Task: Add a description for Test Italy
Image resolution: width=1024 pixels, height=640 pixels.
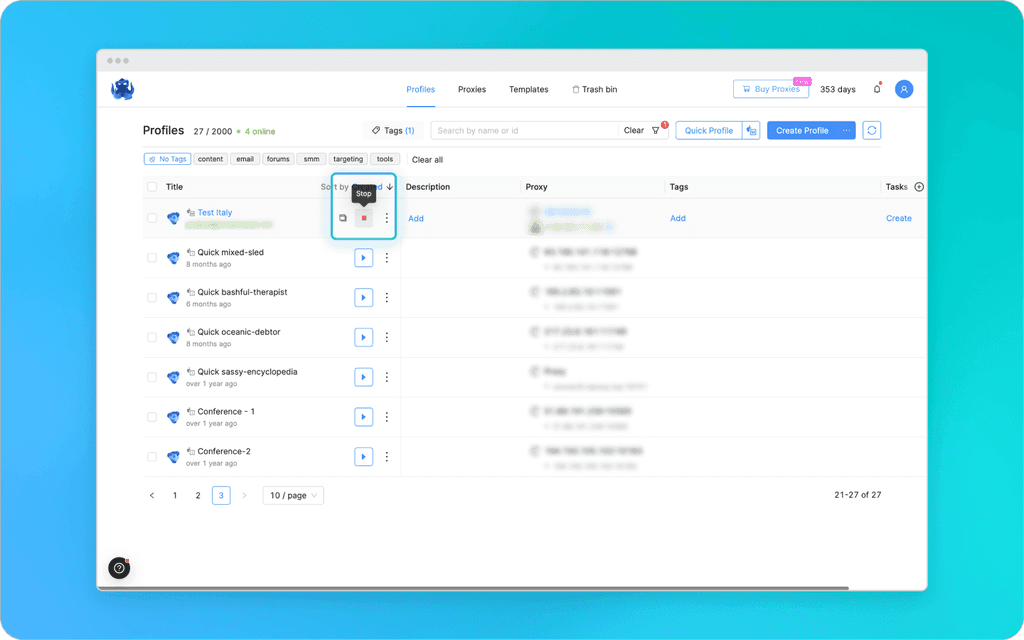Action: [x=417, y=218]
